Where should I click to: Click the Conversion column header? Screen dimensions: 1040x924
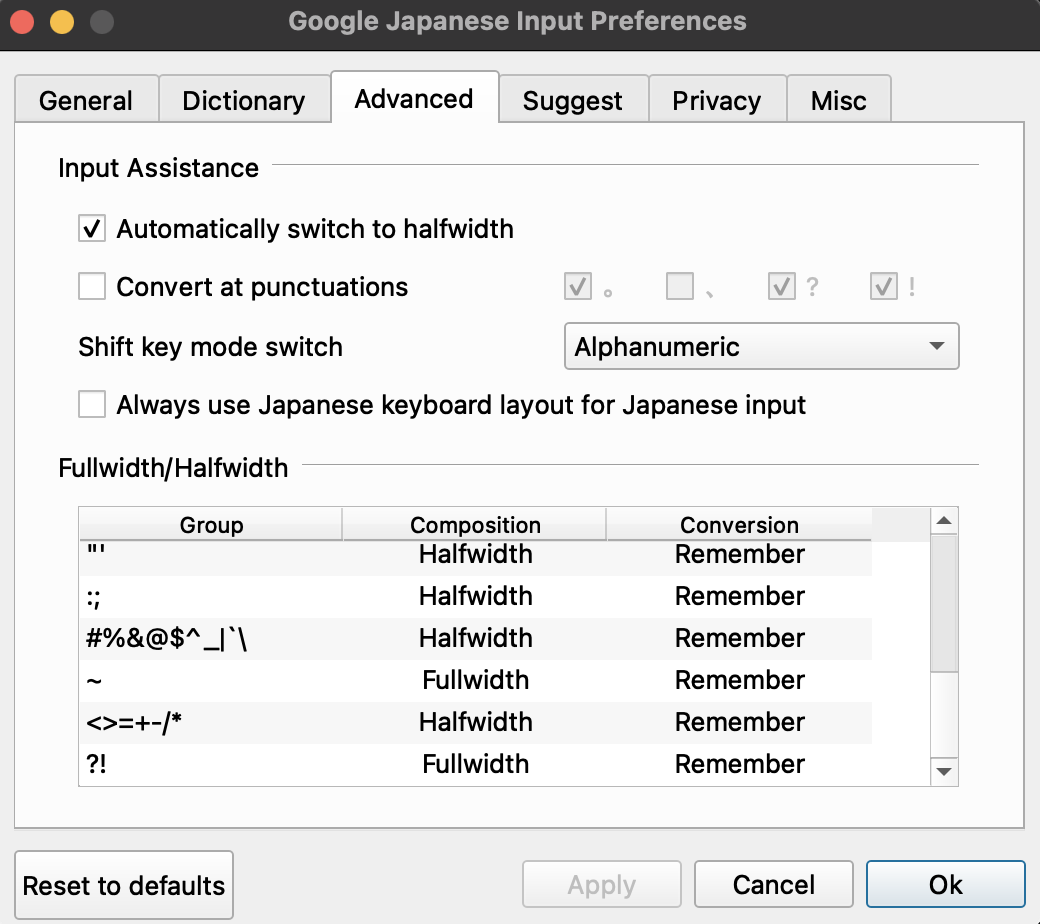pos(739,525)
